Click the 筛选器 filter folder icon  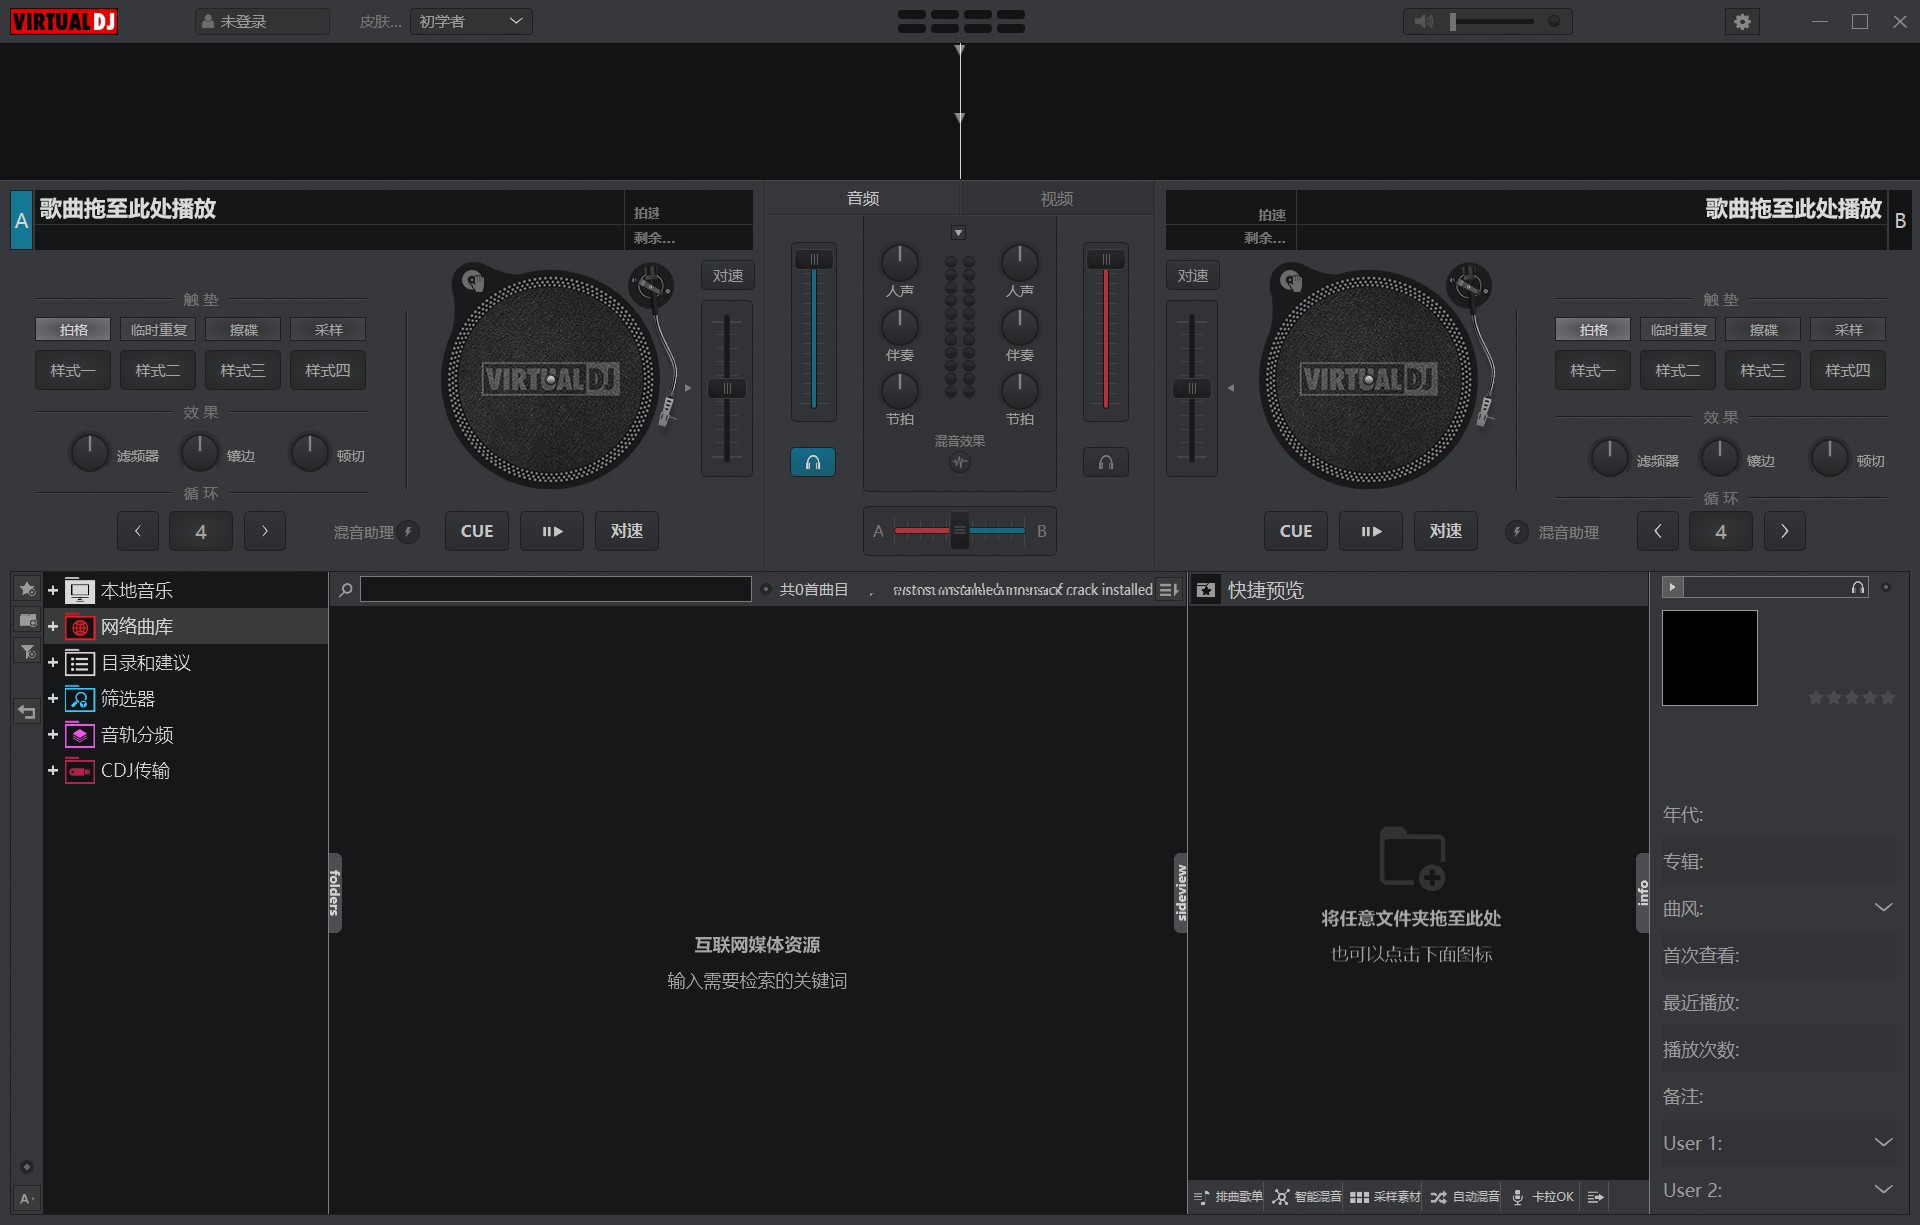pyautogui.click(x=80, y=699)
